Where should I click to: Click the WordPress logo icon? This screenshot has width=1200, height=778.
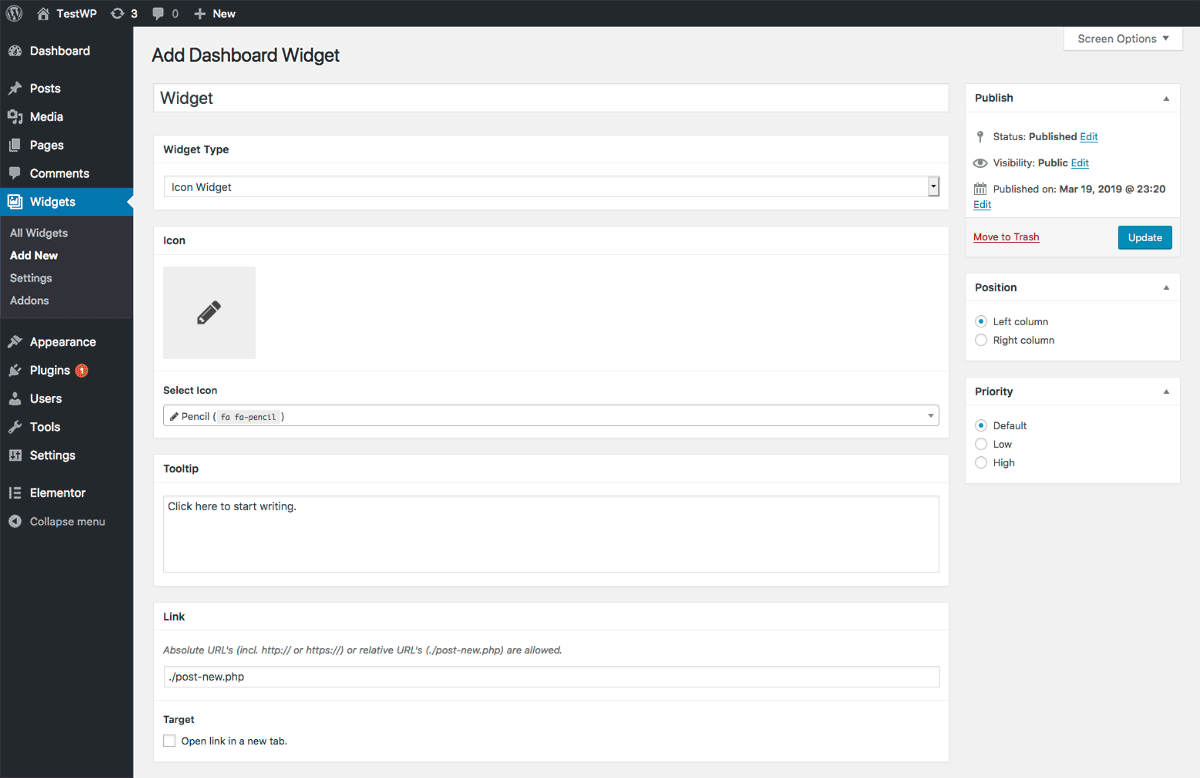[14, 13]
